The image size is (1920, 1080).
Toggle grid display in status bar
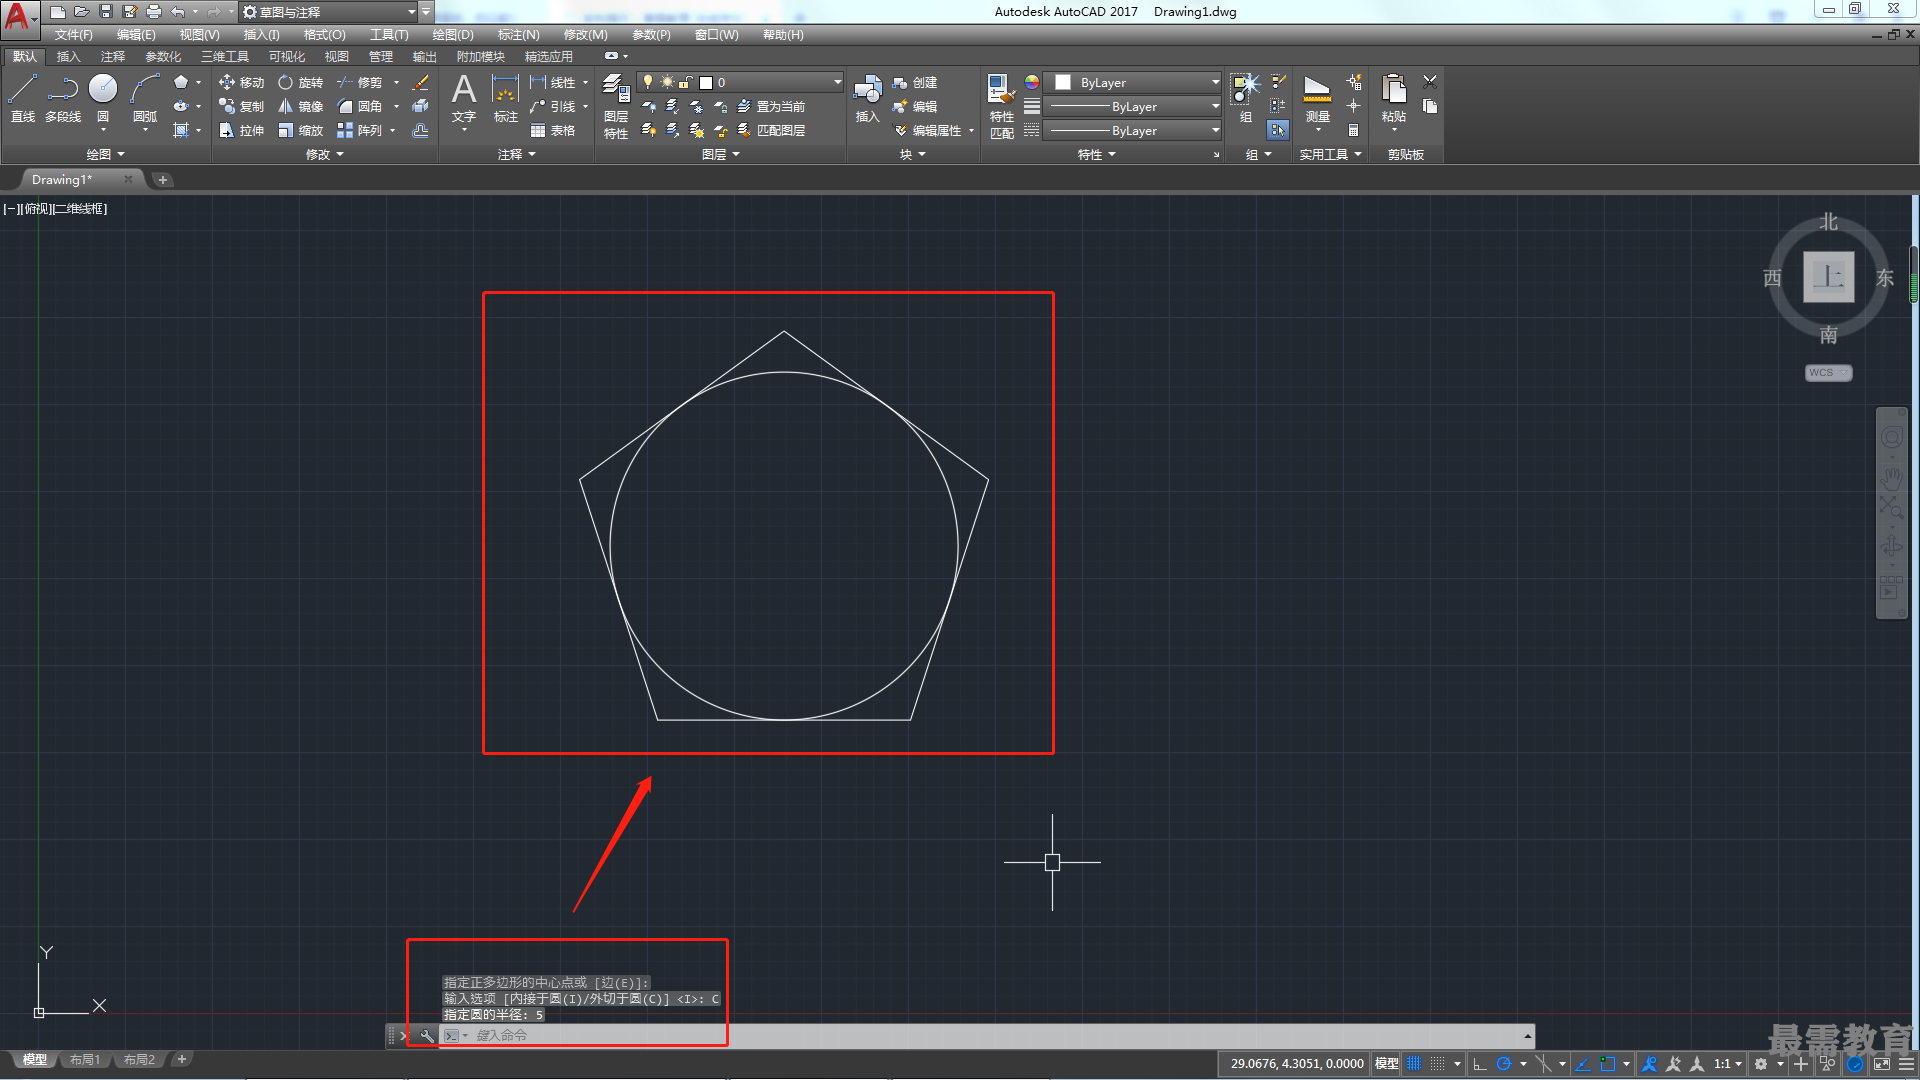1414,1064
